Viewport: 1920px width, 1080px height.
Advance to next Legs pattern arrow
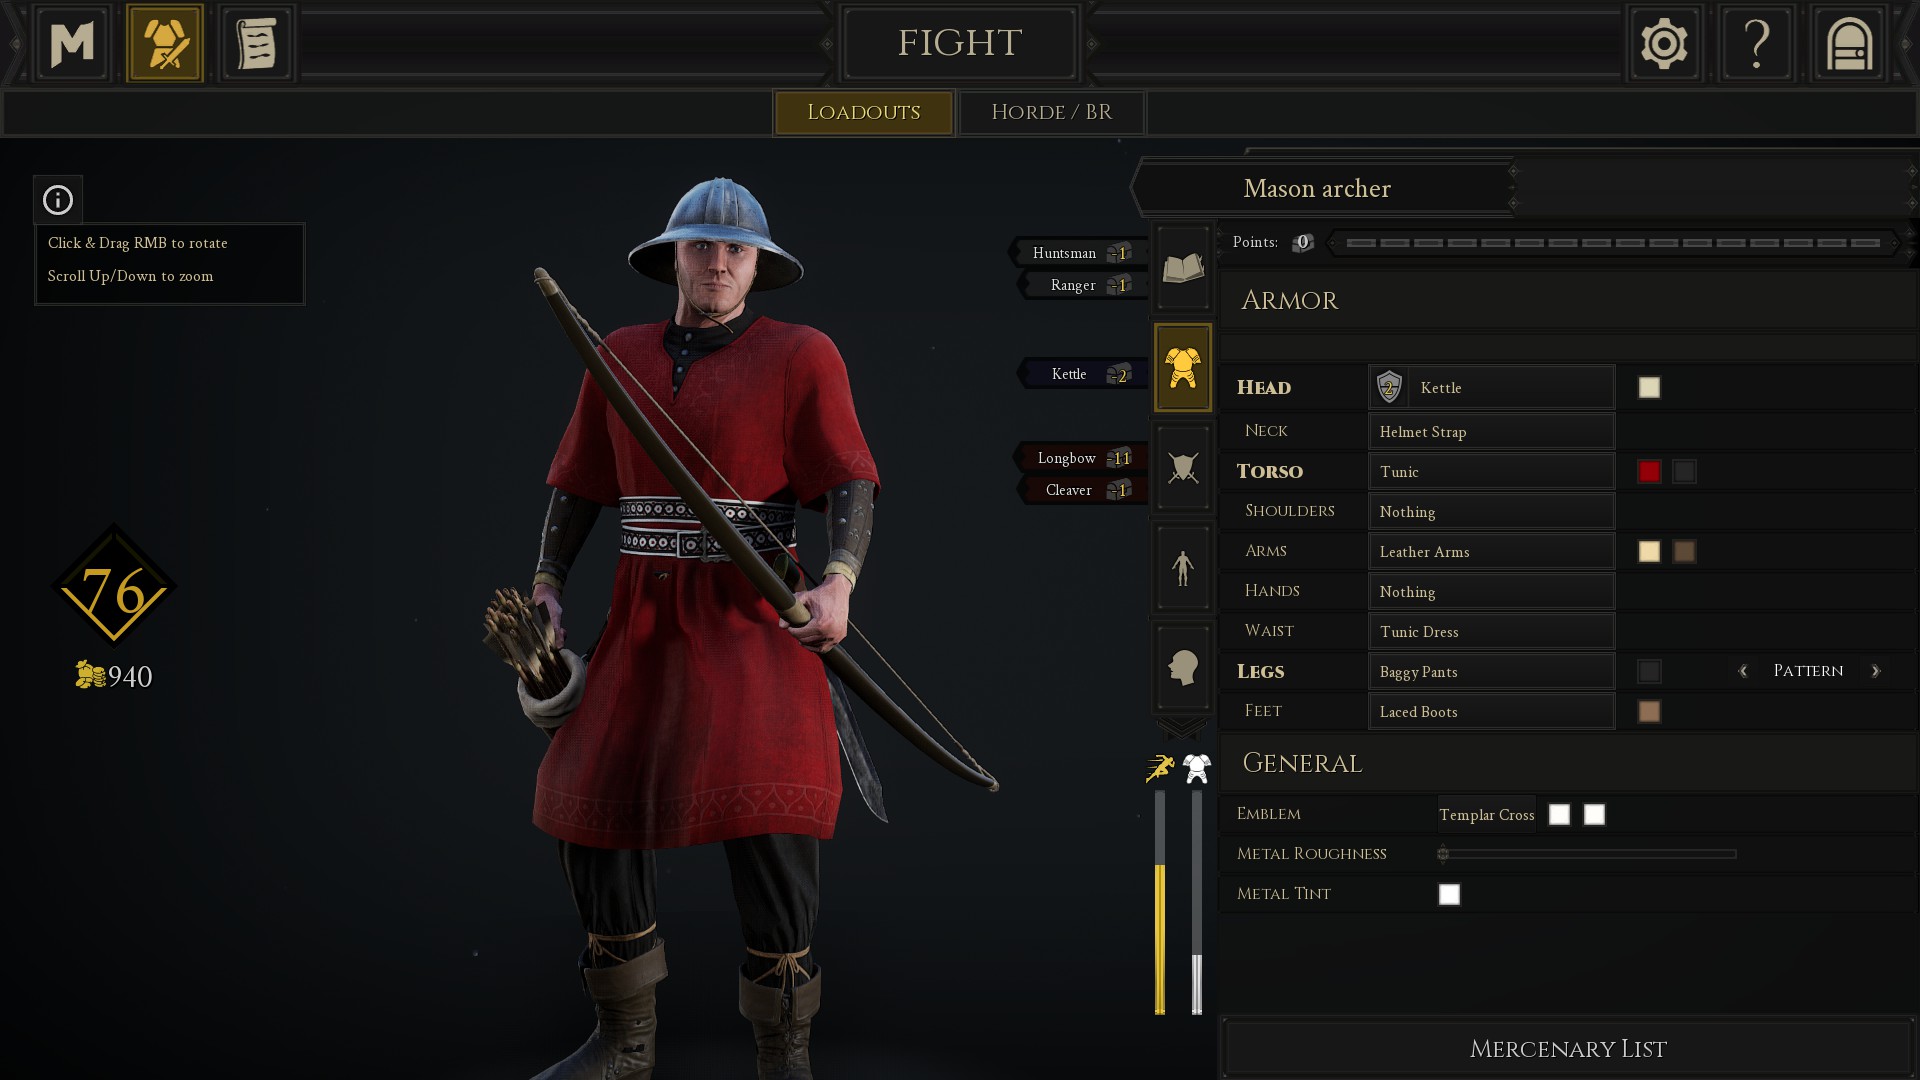tap(1875, 671)
